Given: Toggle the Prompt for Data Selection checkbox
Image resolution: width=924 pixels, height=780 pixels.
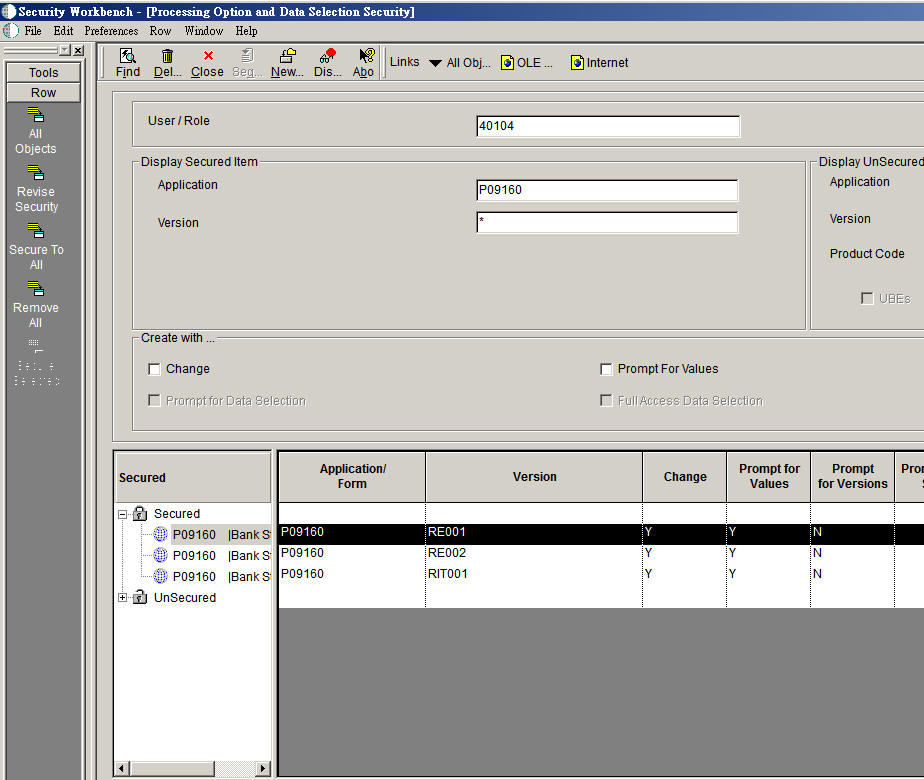Looking at the screenshot, I should 154,401.
